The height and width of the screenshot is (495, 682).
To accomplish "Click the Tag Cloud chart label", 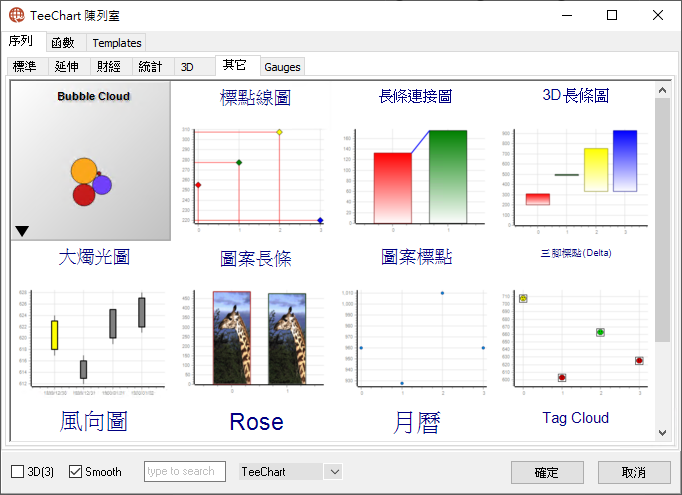I will (575, 418).
